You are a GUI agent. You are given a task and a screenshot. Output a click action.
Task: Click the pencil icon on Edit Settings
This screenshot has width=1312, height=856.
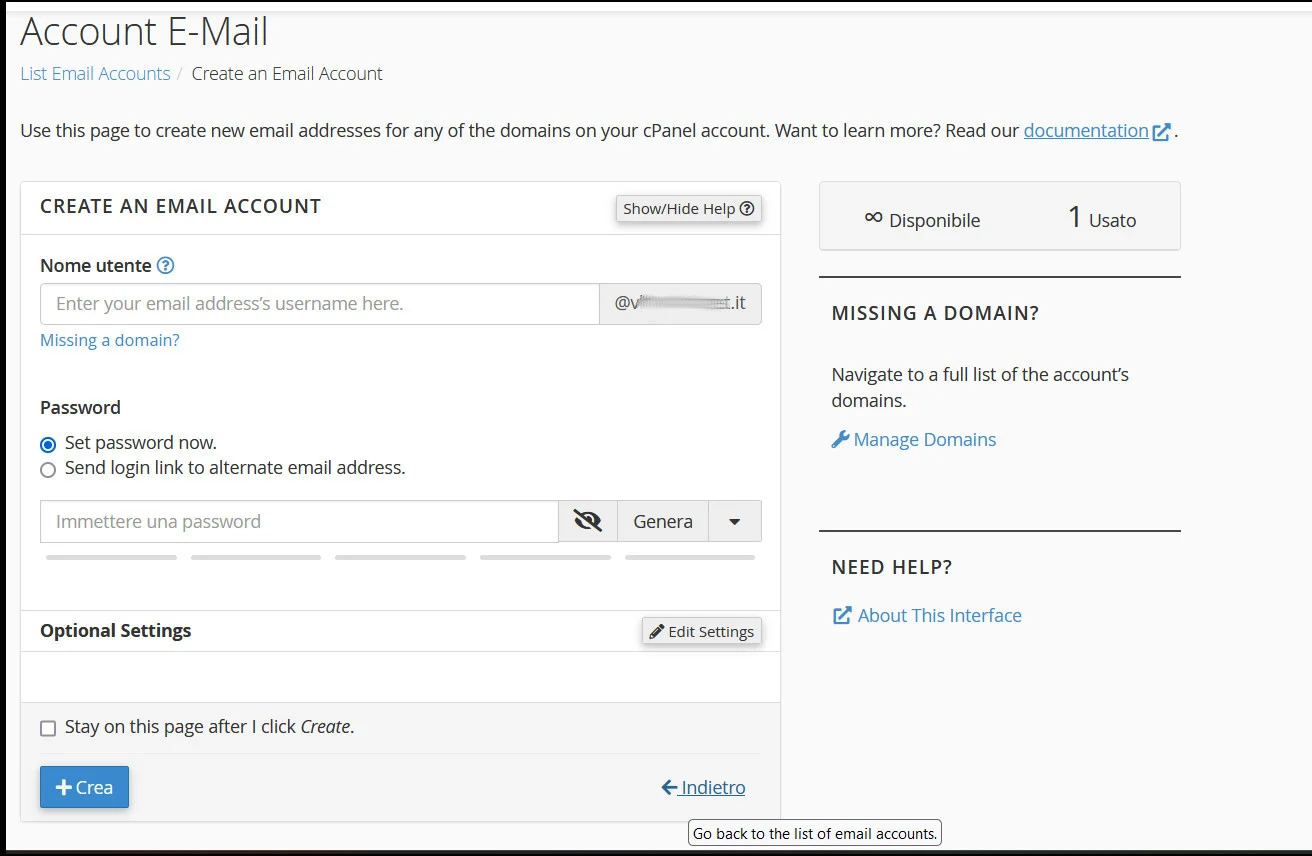657,631
